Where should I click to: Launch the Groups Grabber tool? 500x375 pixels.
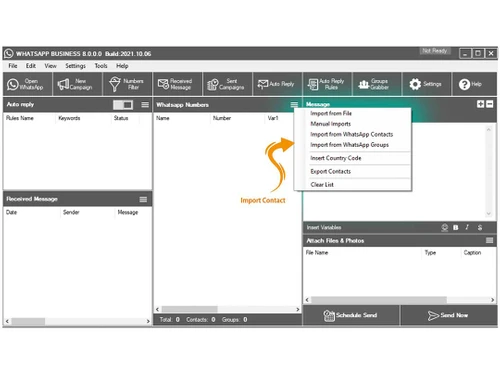377,84
